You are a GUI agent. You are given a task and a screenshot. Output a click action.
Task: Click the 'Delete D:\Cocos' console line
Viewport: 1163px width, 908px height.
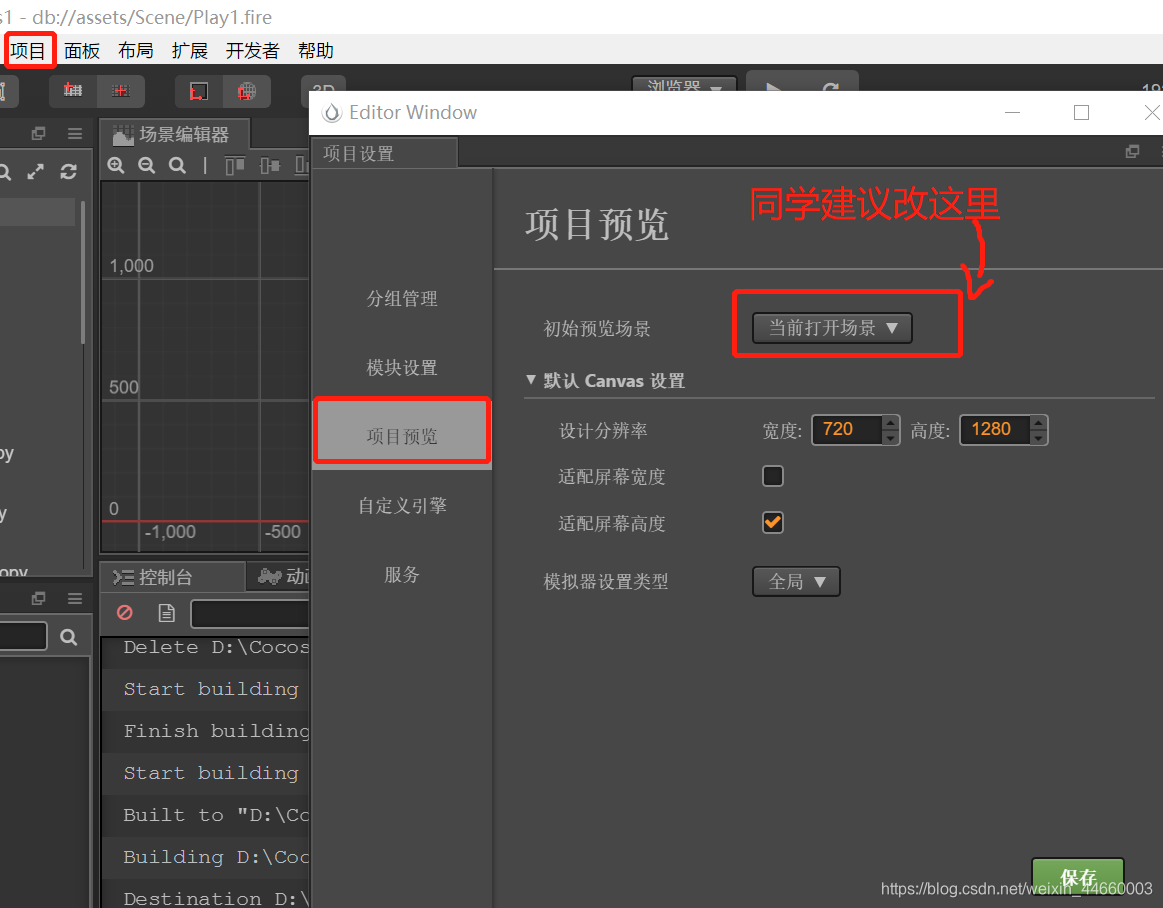(205, 648)
